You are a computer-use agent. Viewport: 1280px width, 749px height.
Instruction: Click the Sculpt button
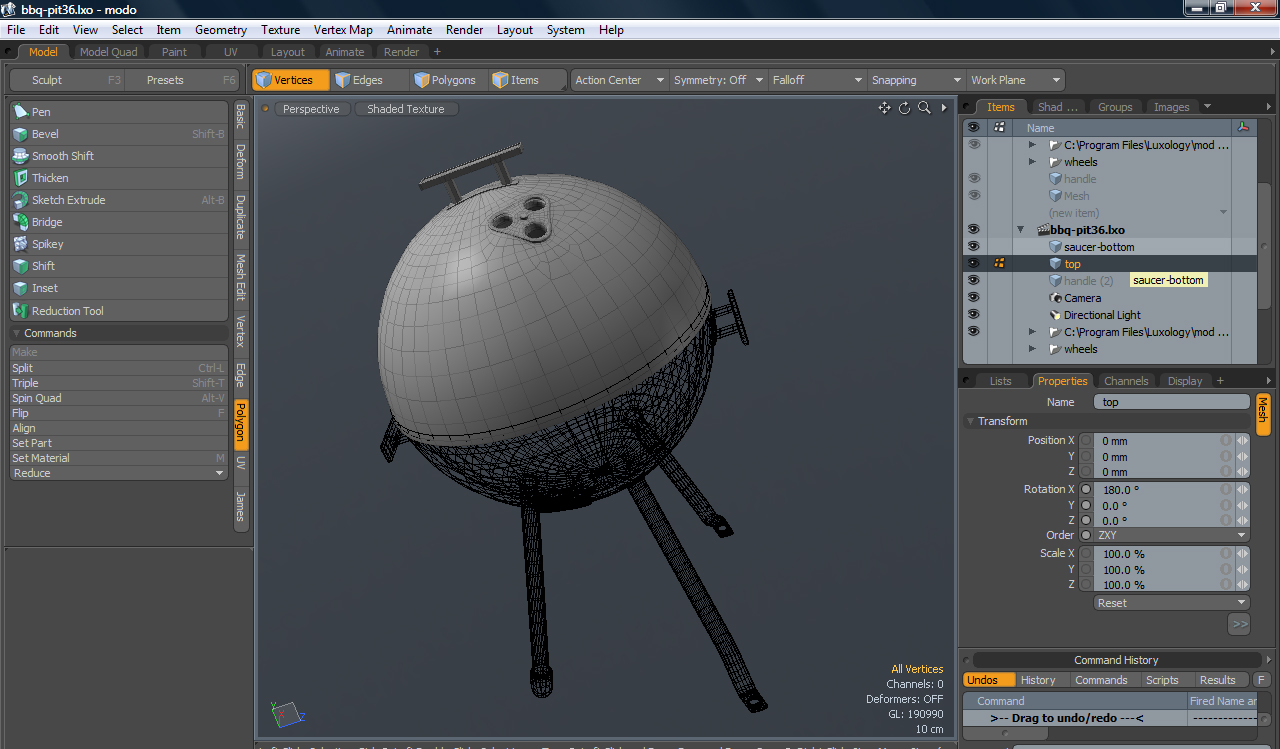(x=66, y=80)
